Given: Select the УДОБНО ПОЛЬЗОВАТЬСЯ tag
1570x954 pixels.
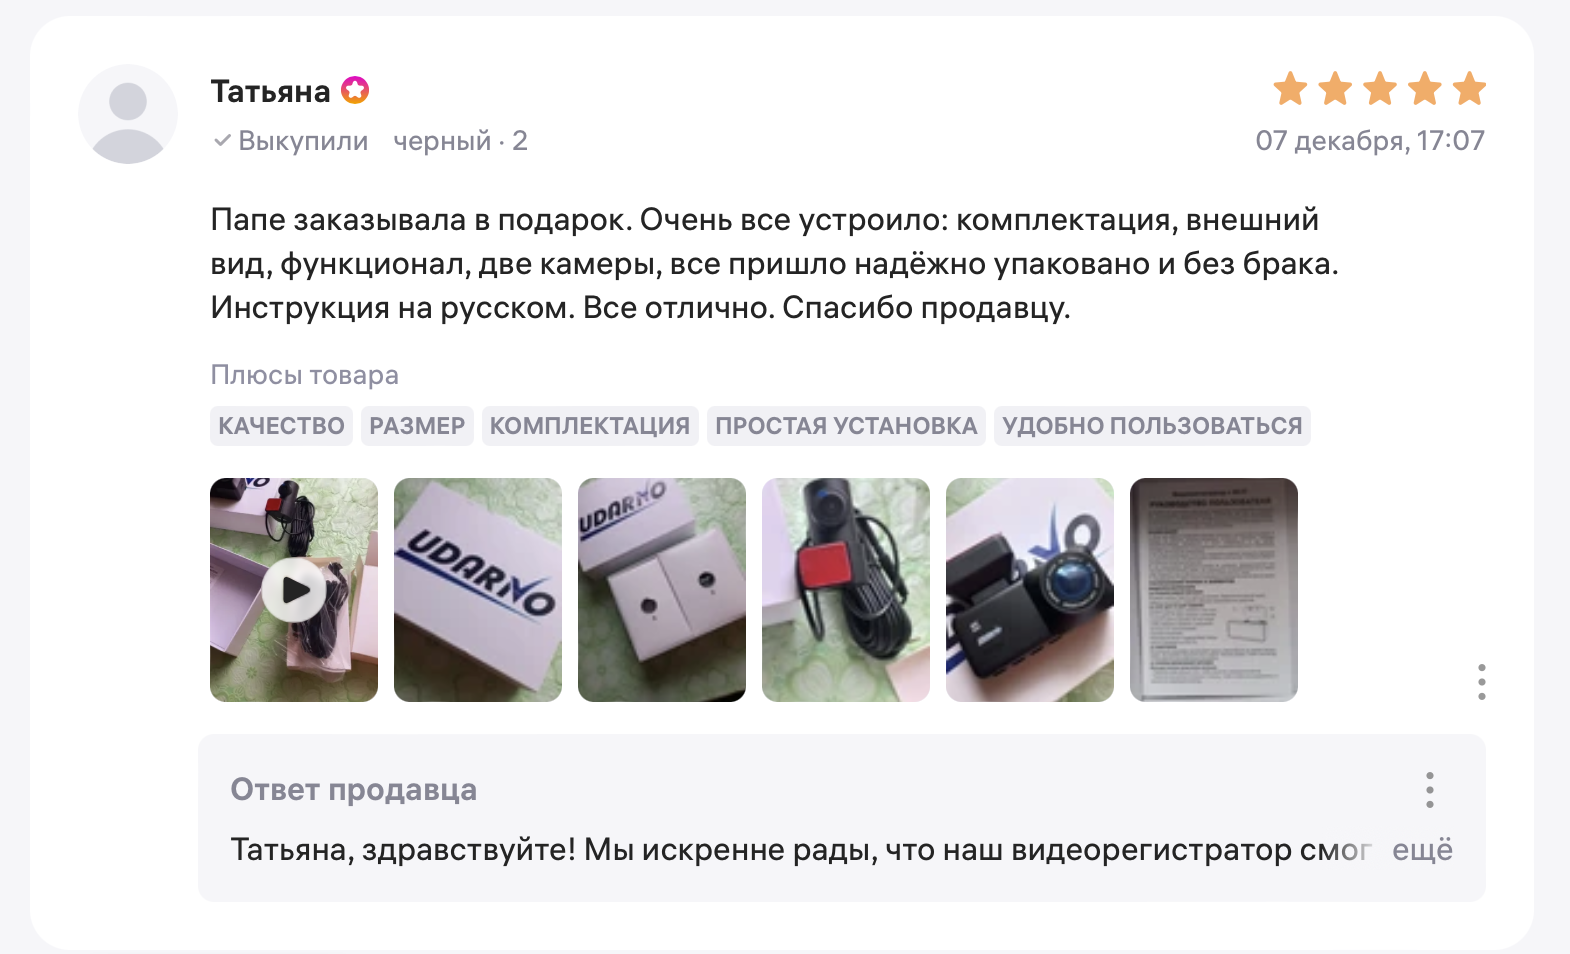Looking at the screenshot, I should [1152, 426].
